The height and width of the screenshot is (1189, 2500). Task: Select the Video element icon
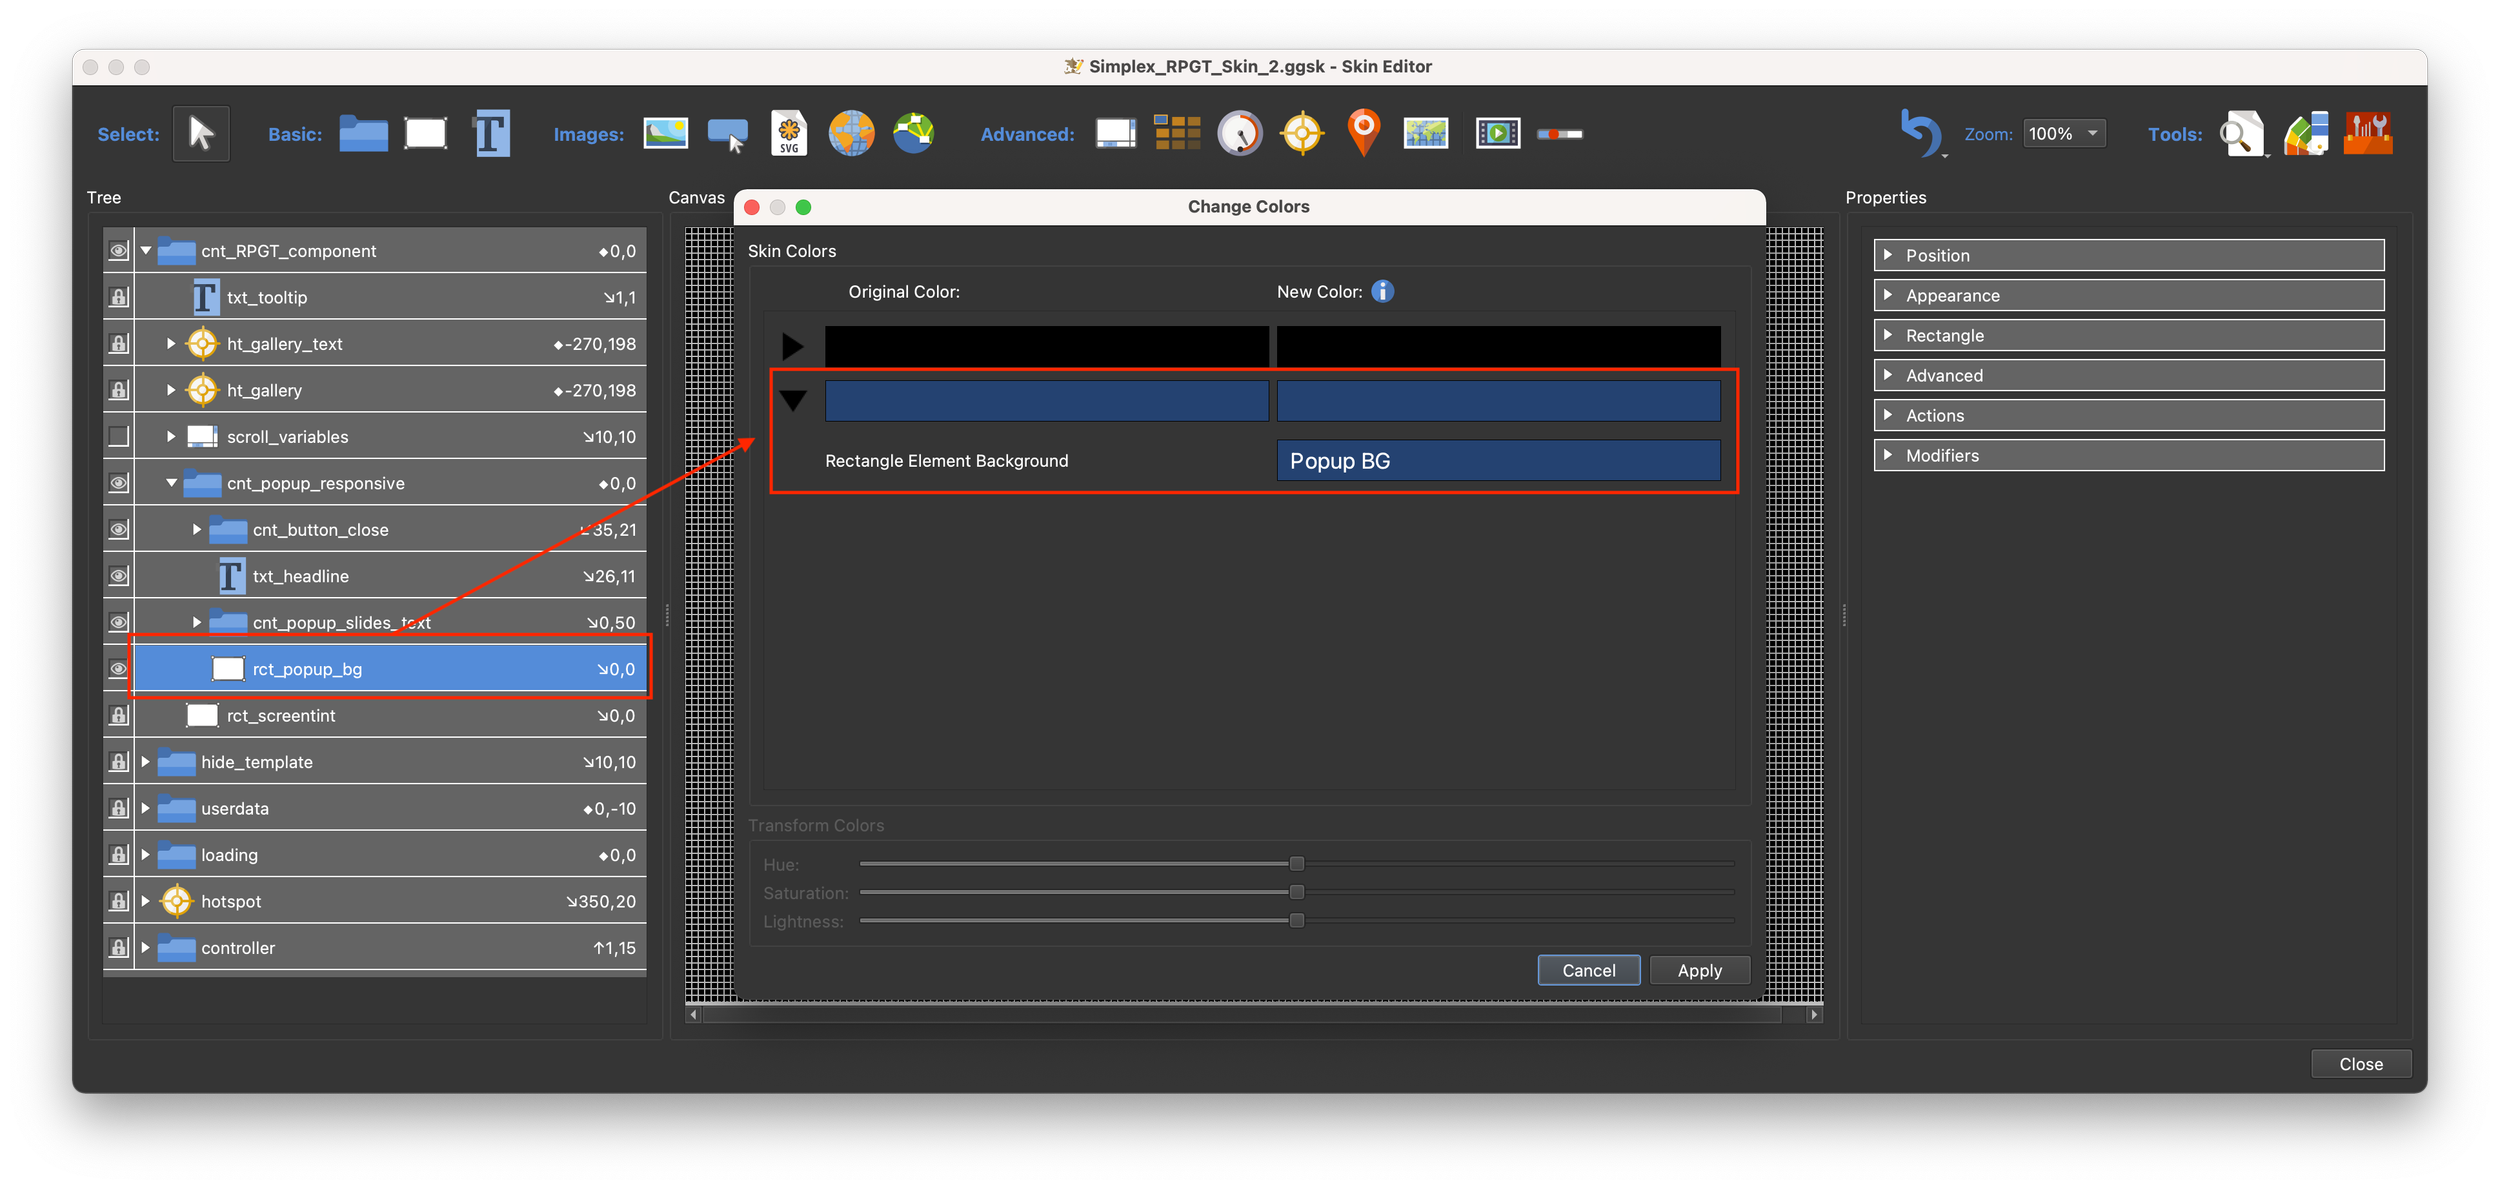tap(1497, 133)
